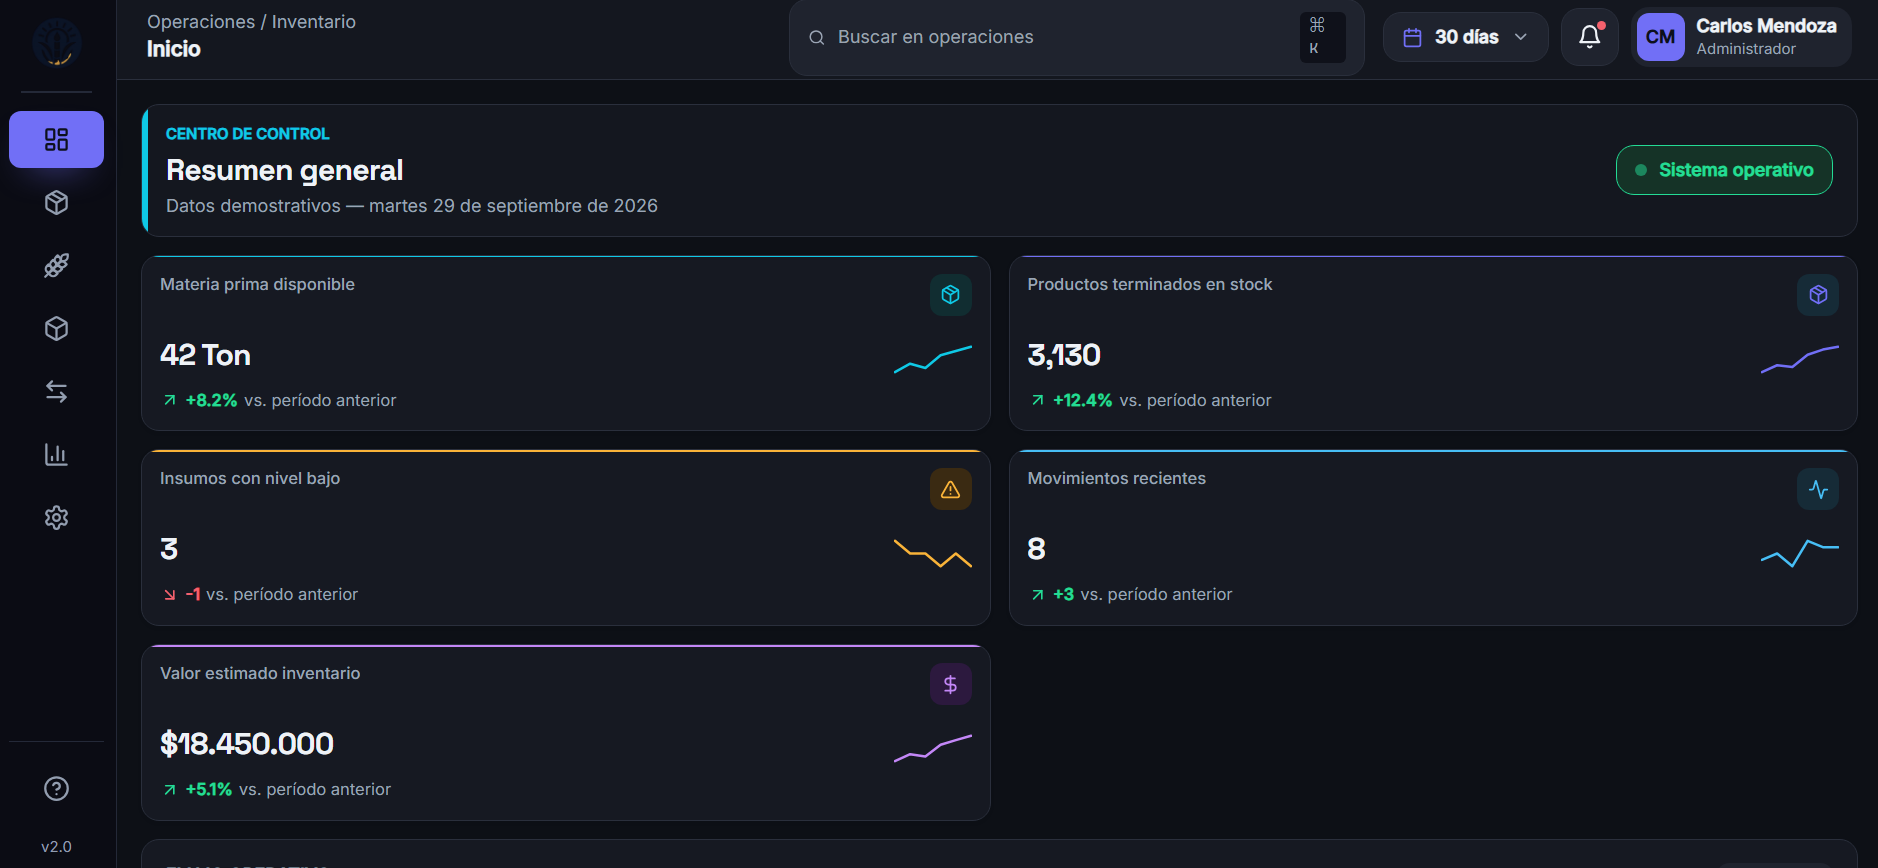Click the activity icon on Movimientos recientes
The height and width of the screenshot is (868, 1878).
(x=1818, y=489)
